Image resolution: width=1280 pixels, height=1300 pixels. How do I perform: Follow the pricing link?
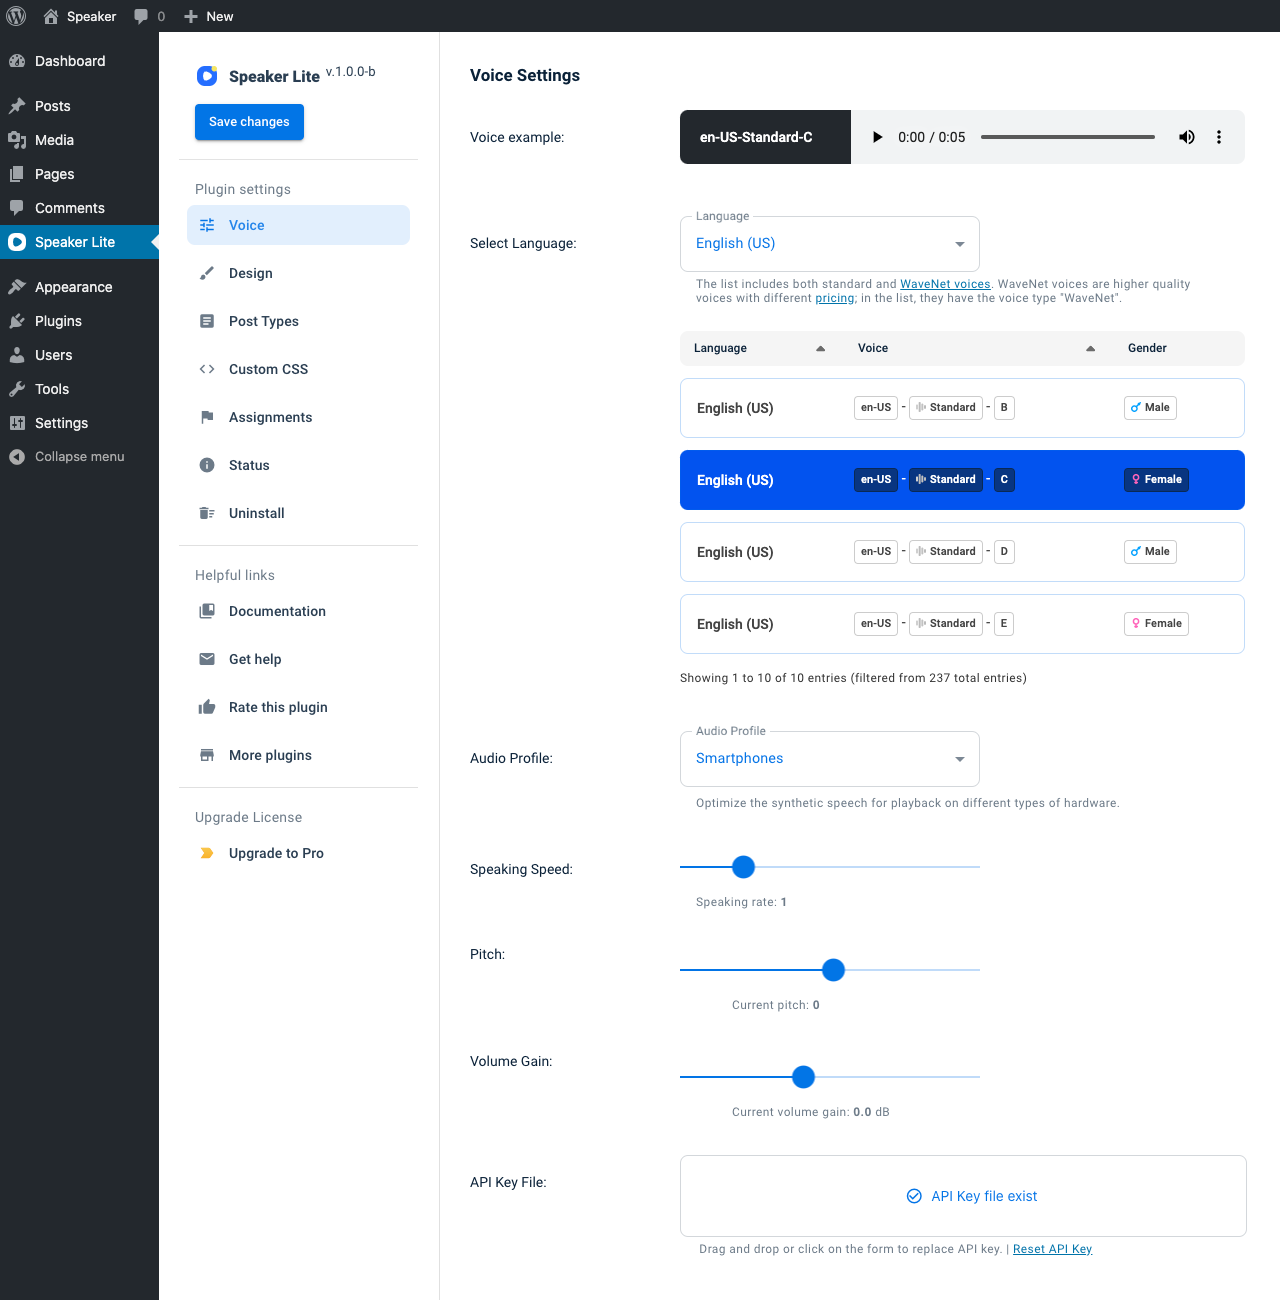pos(835,298)
